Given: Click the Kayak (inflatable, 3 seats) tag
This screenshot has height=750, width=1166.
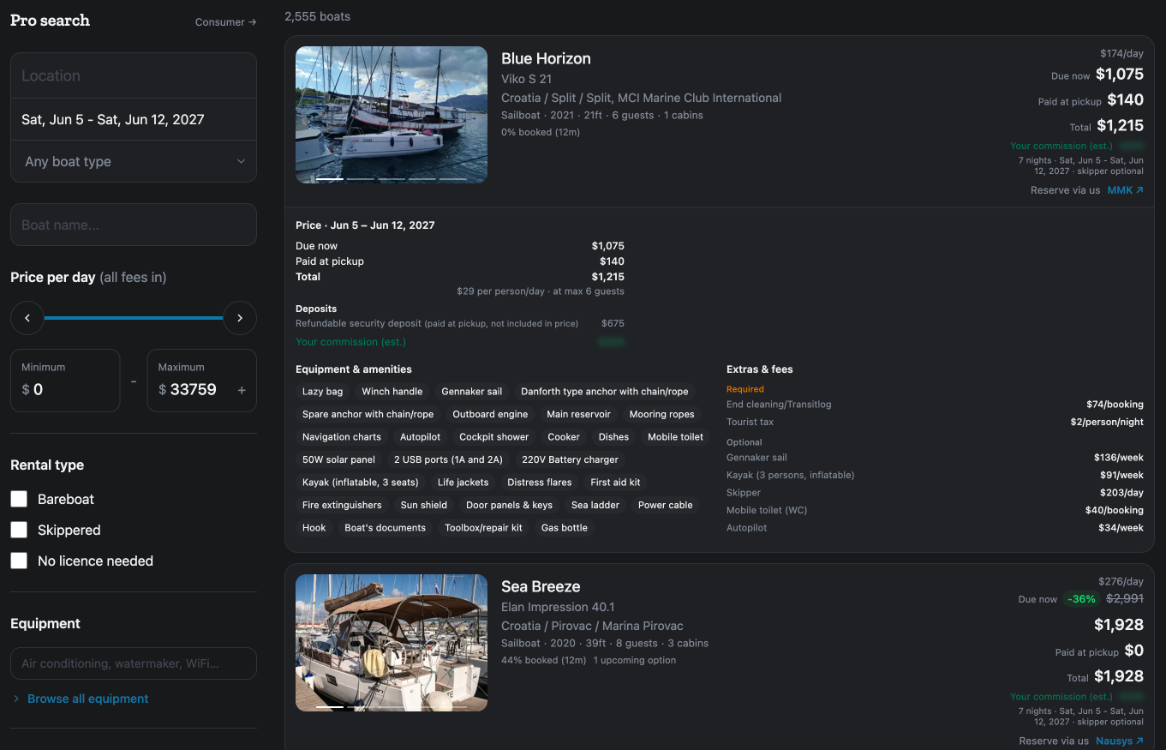Looking at the screenshot, I should pos(360,482).
